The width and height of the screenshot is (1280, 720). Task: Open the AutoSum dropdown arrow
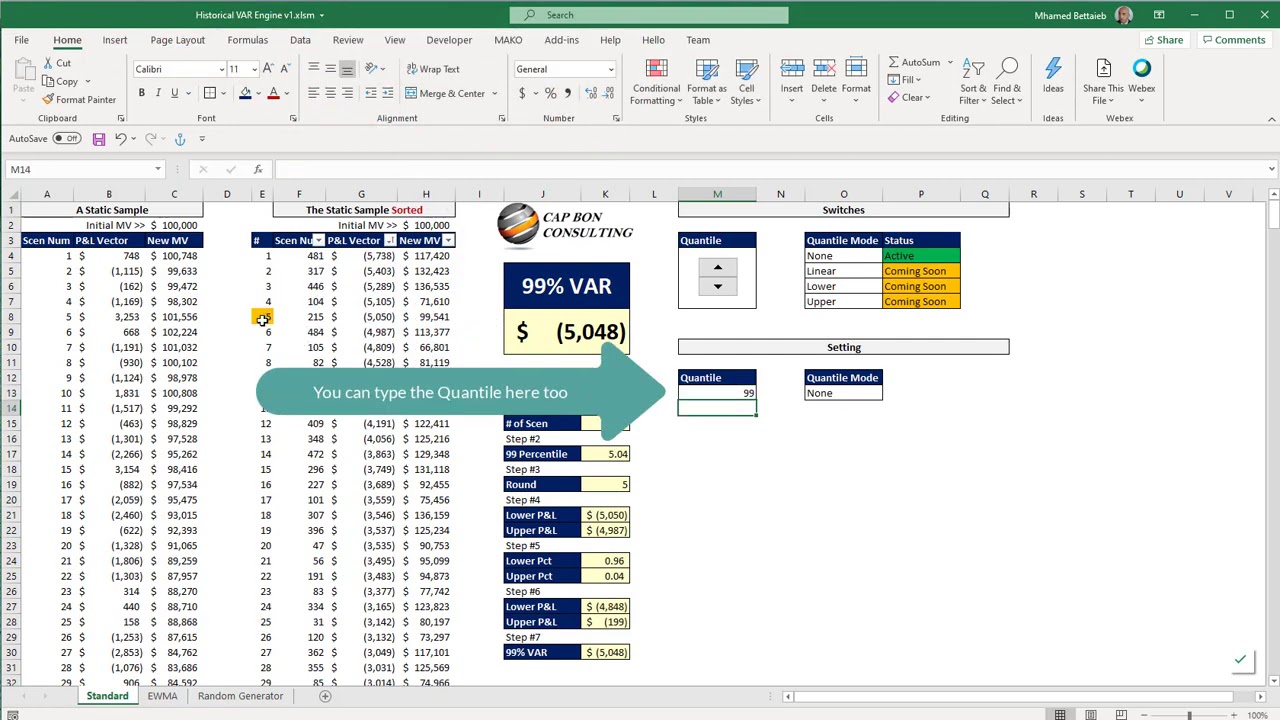click(x=950, y=62)
